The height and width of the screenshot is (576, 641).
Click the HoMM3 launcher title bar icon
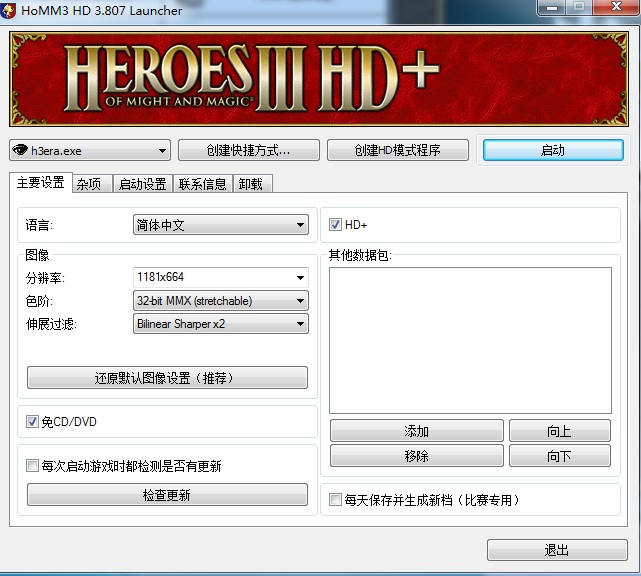7,11
